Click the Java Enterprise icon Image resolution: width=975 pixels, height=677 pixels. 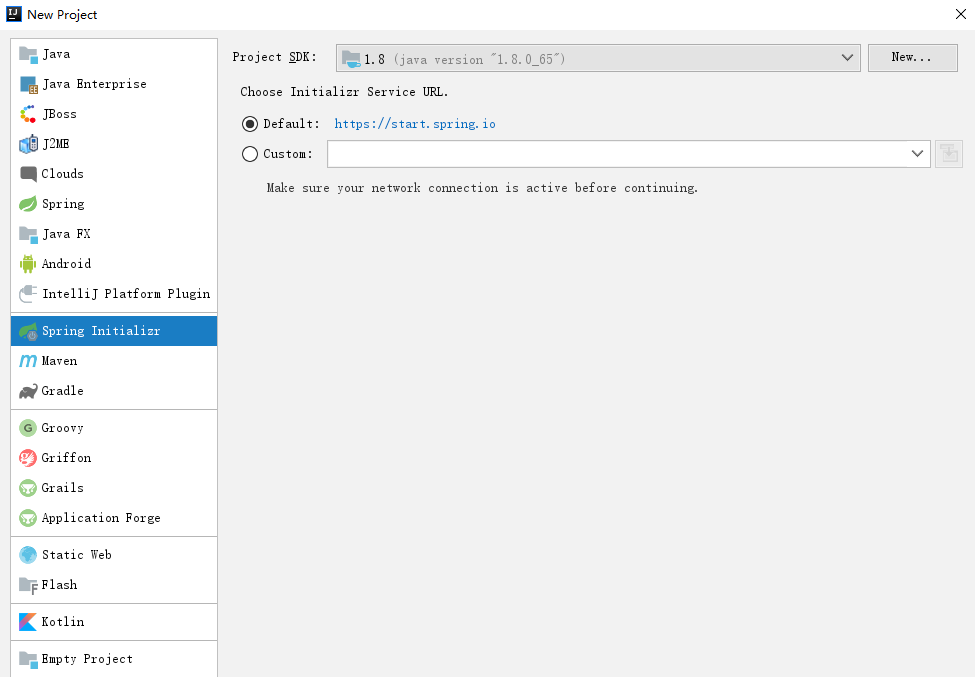pos(29,85)
